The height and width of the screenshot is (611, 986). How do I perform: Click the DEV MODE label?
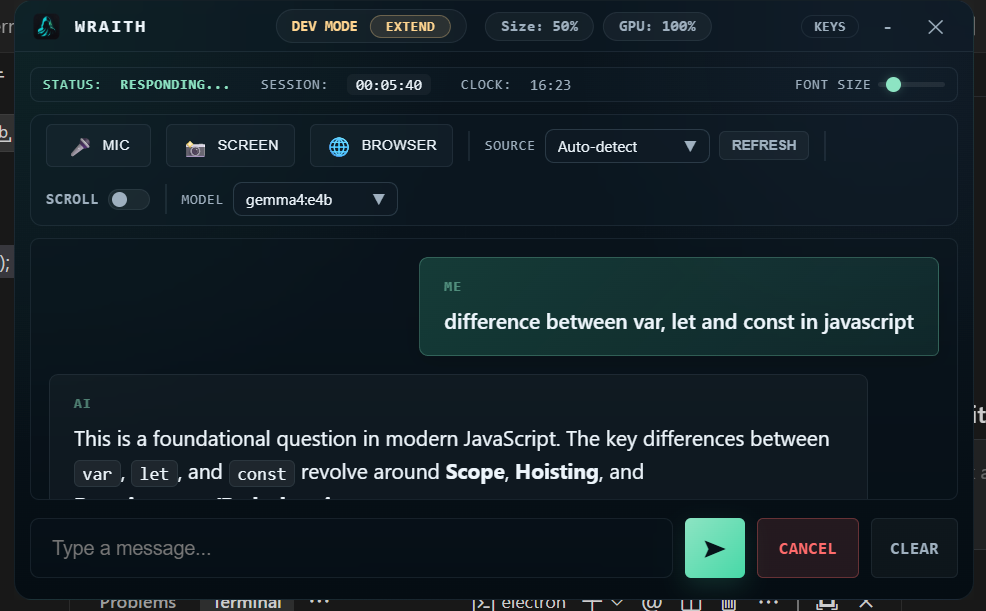[324, 26]
